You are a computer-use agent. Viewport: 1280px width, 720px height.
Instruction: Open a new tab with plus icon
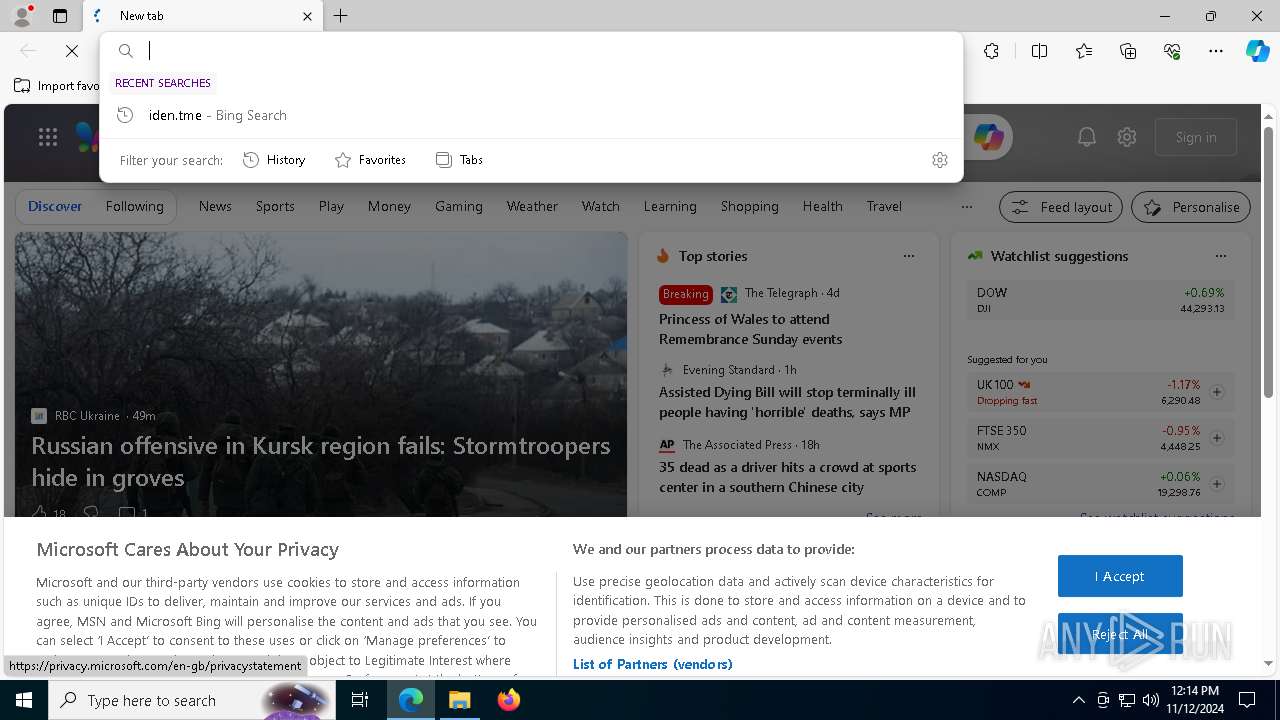(x=341, y=16)
